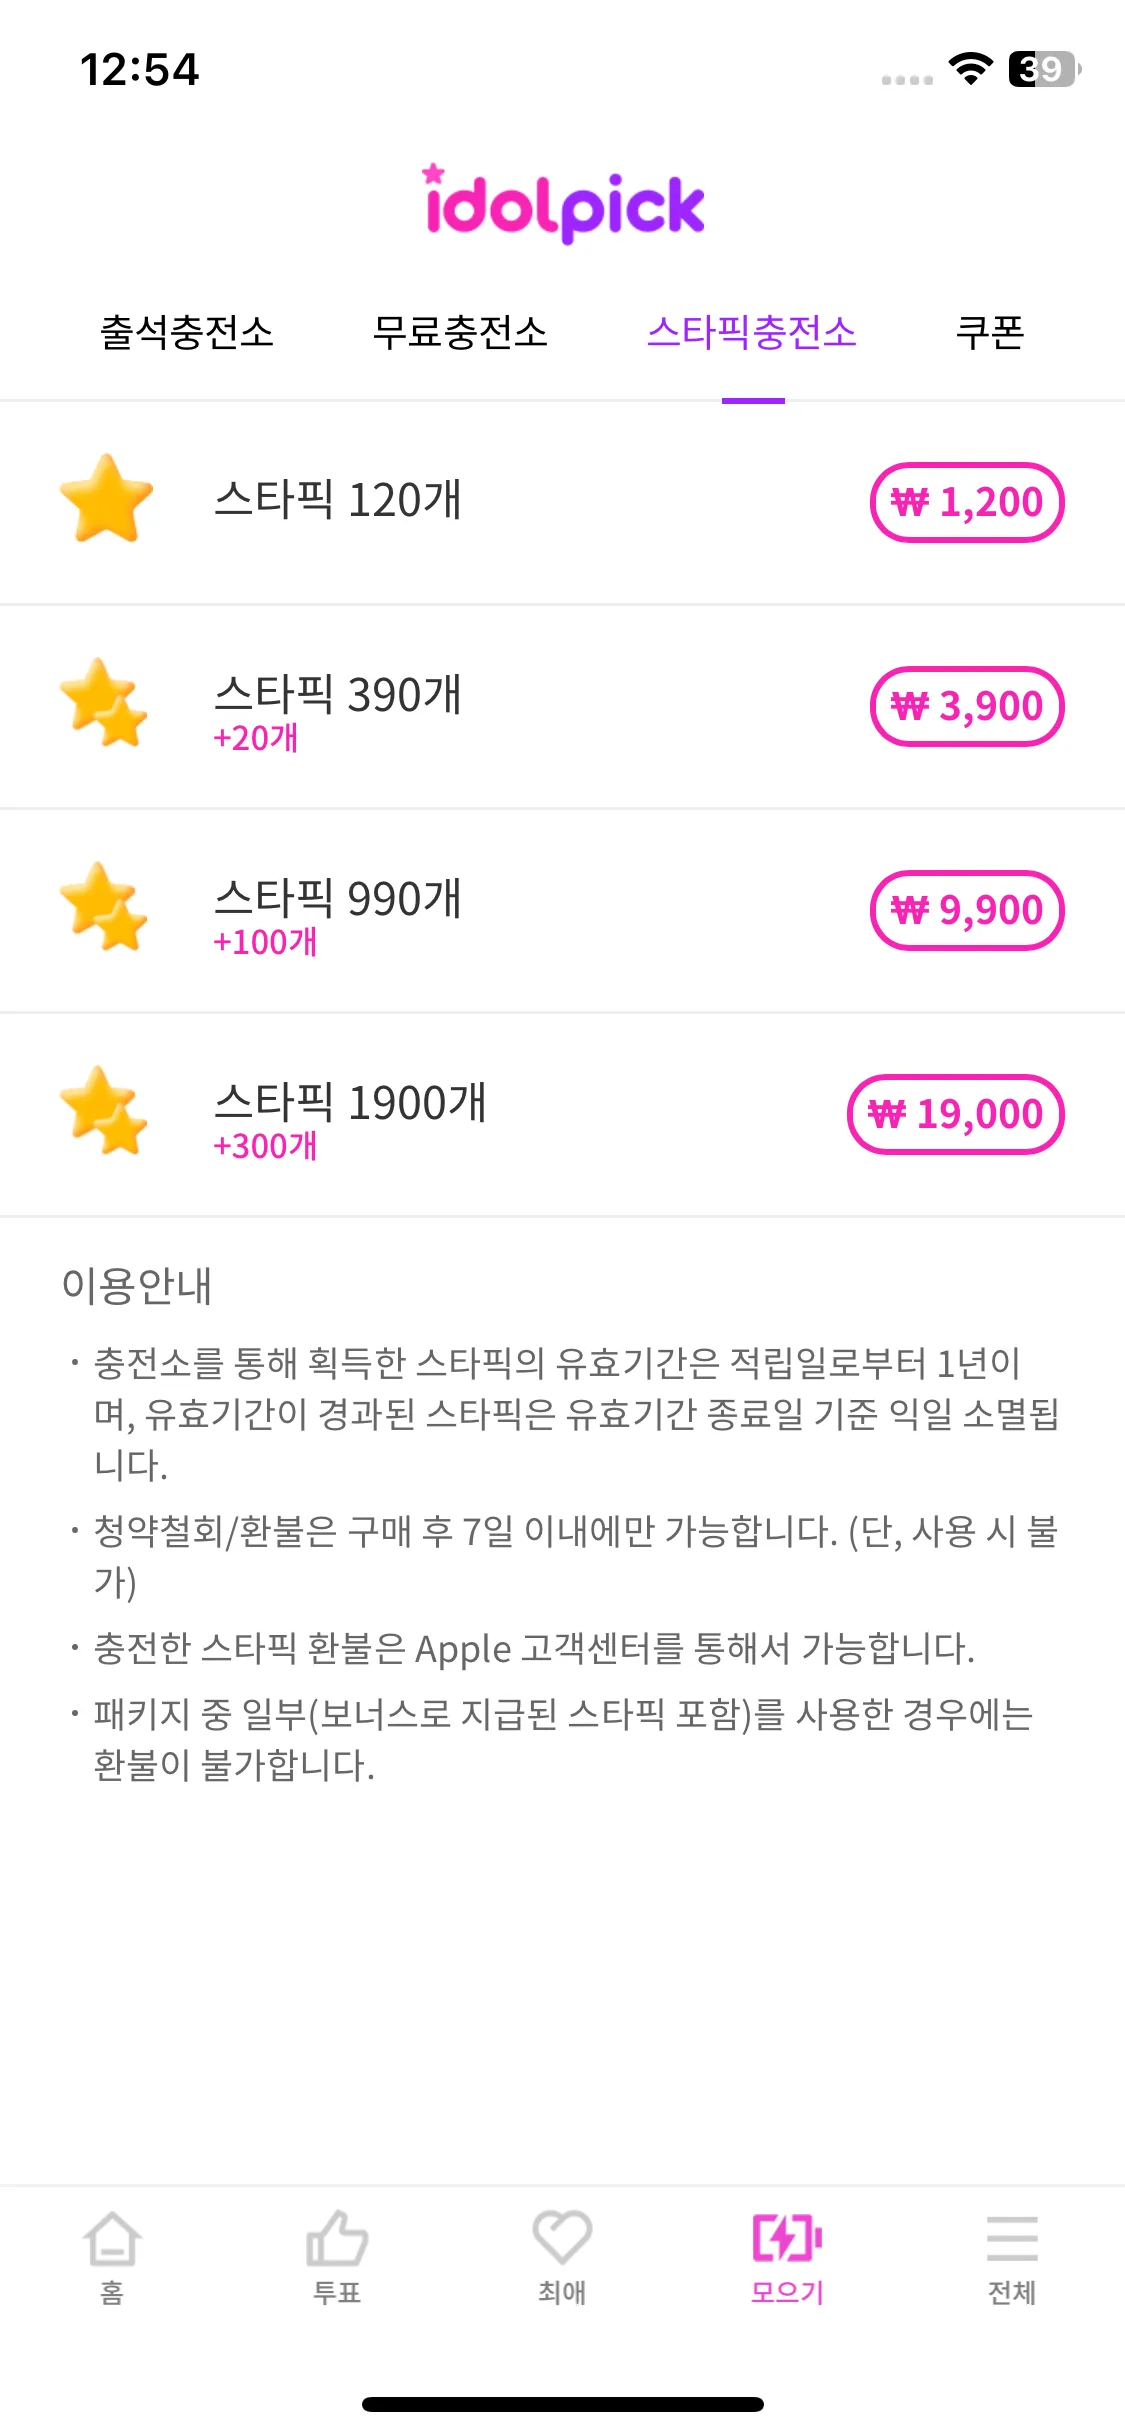Buy 120 starpicks for ₩ 1,200

[967, 502]
